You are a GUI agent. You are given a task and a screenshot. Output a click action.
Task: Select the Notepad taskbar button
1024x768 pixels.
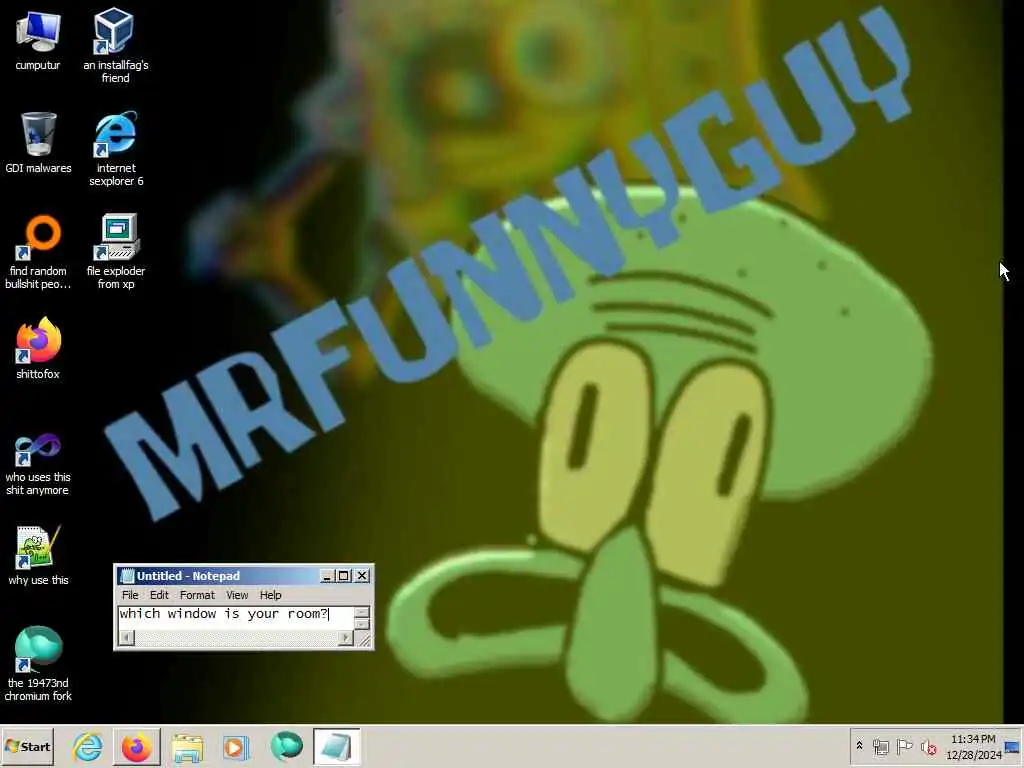336,747
